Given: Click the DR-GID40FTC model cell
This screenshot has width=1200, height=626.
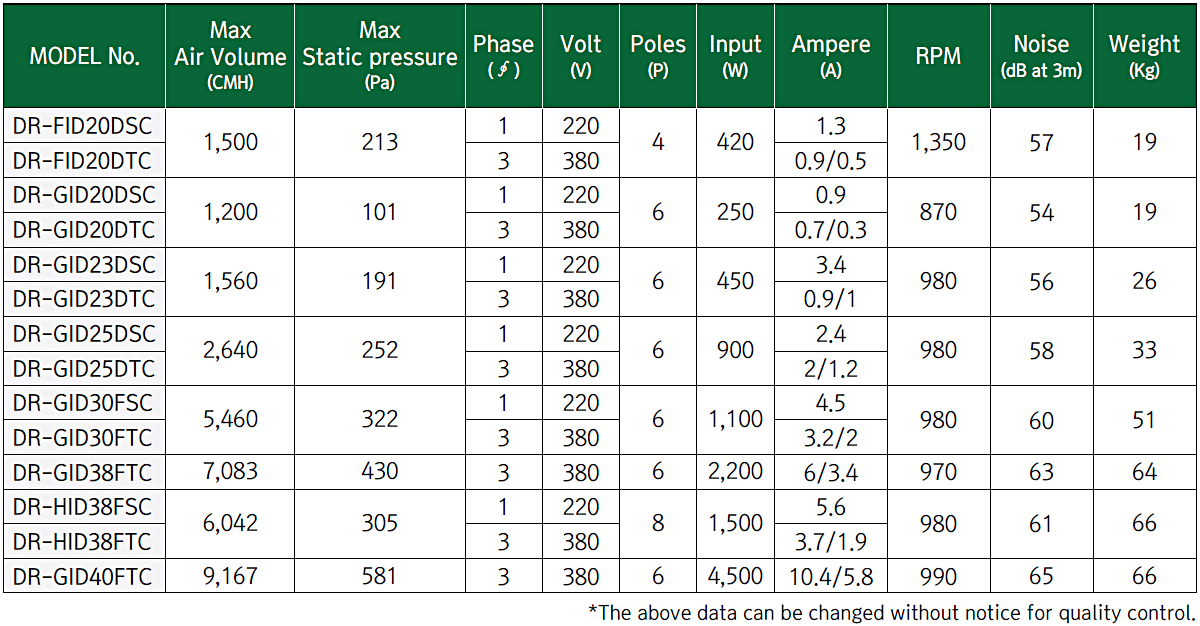Looking at the screenshot, I should pyautogui.click(x=85, y=576).
